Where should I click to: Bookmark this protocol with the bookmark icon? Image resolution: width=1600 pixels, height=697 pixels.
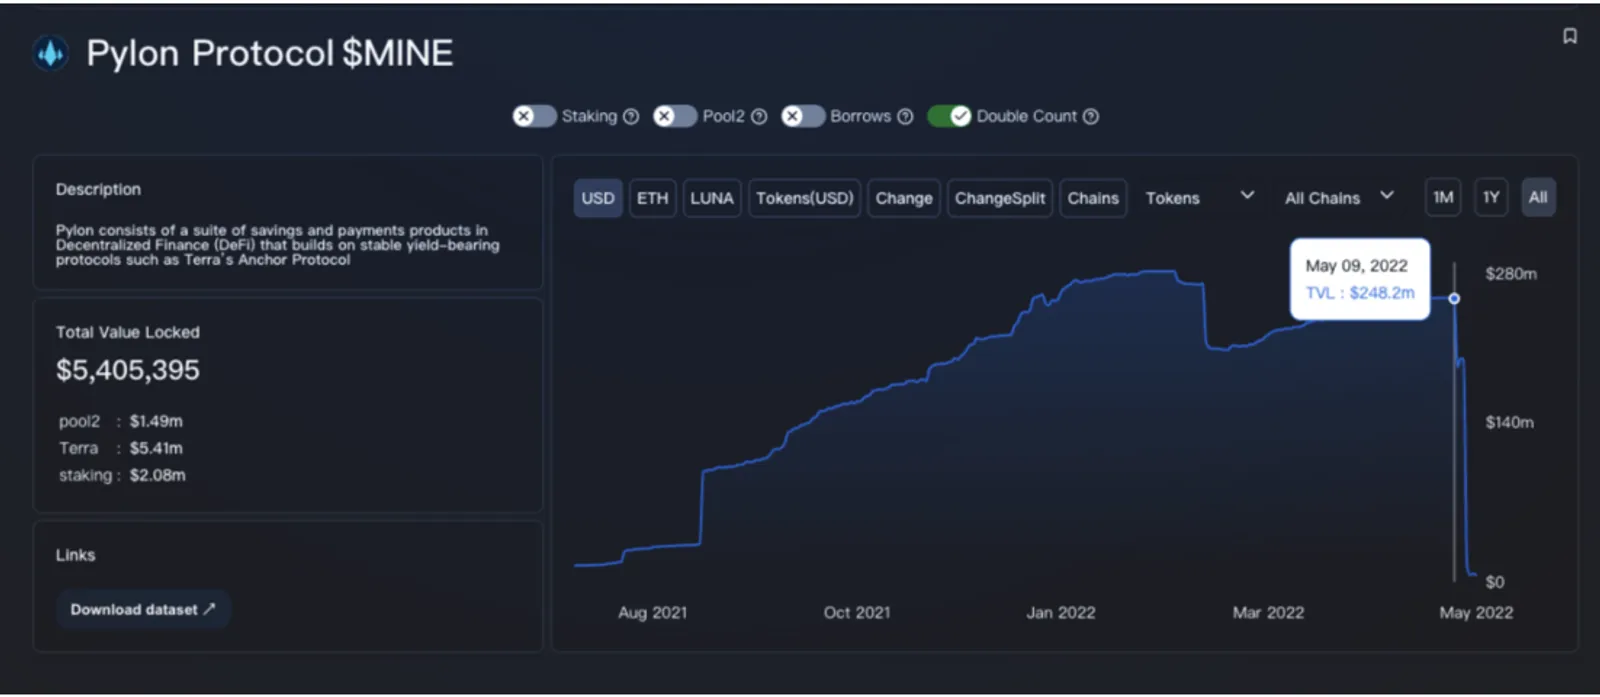tap(1570, 36)
